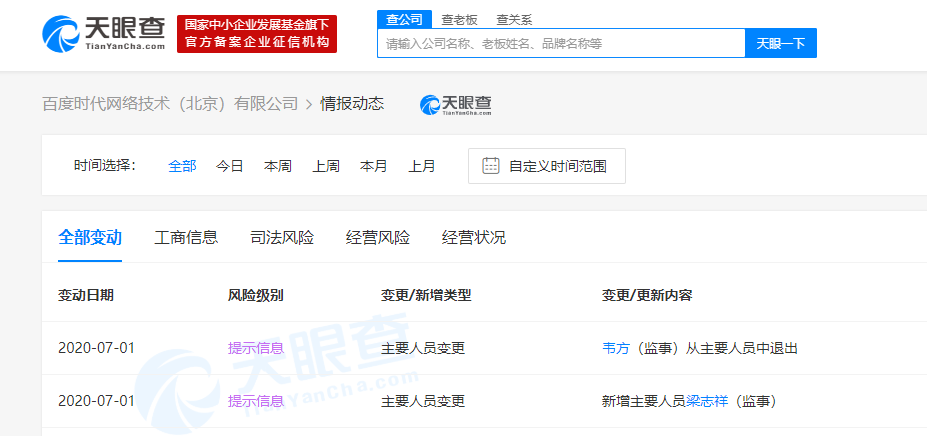Switch to the 查老板 search tab
Viewport: 927px width, 436px height.
click(x=459, y=19)
